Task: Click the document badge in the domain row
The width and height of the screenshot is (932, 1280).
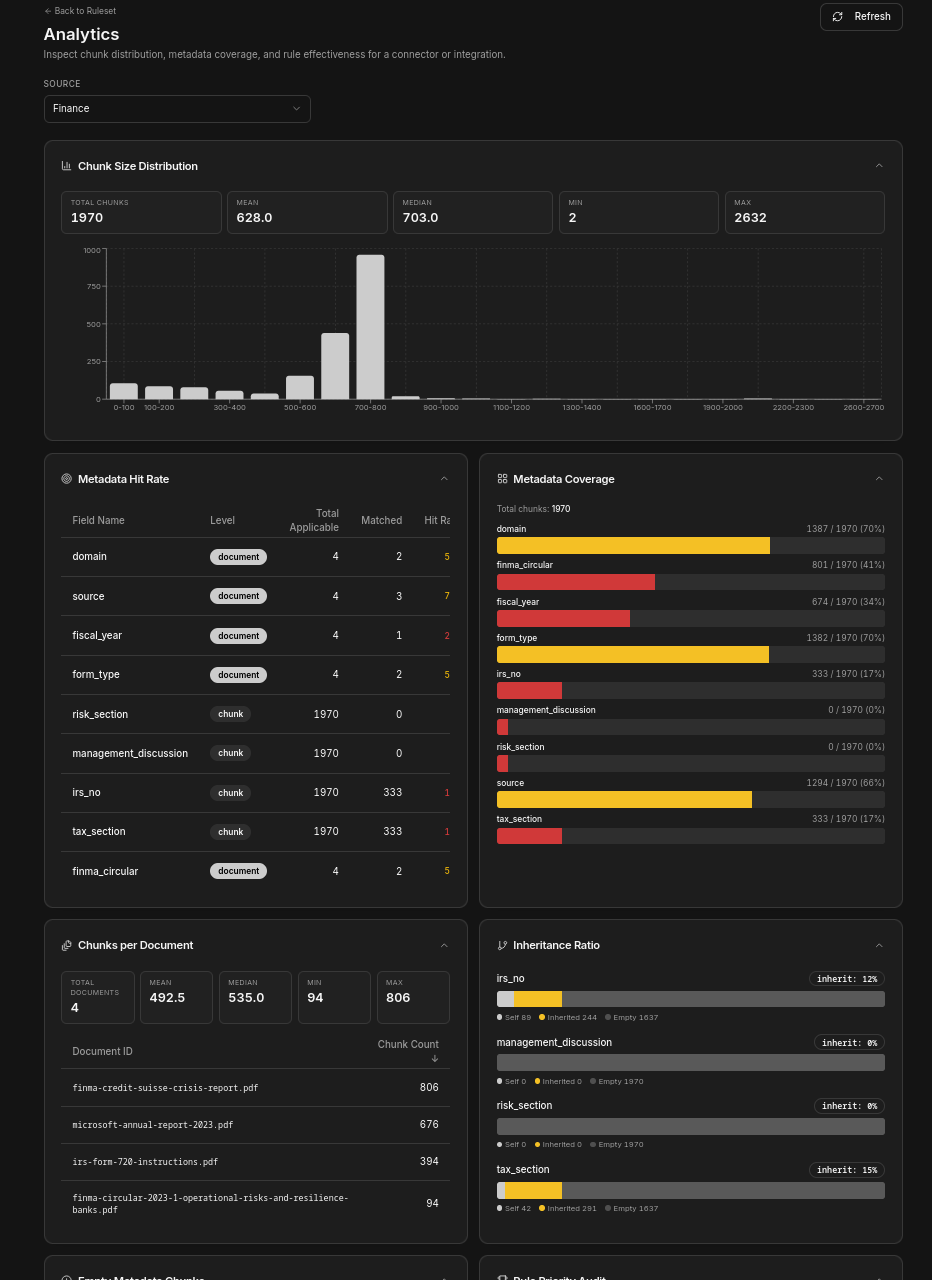Action: pyautogui.click(x=238, y=557)
